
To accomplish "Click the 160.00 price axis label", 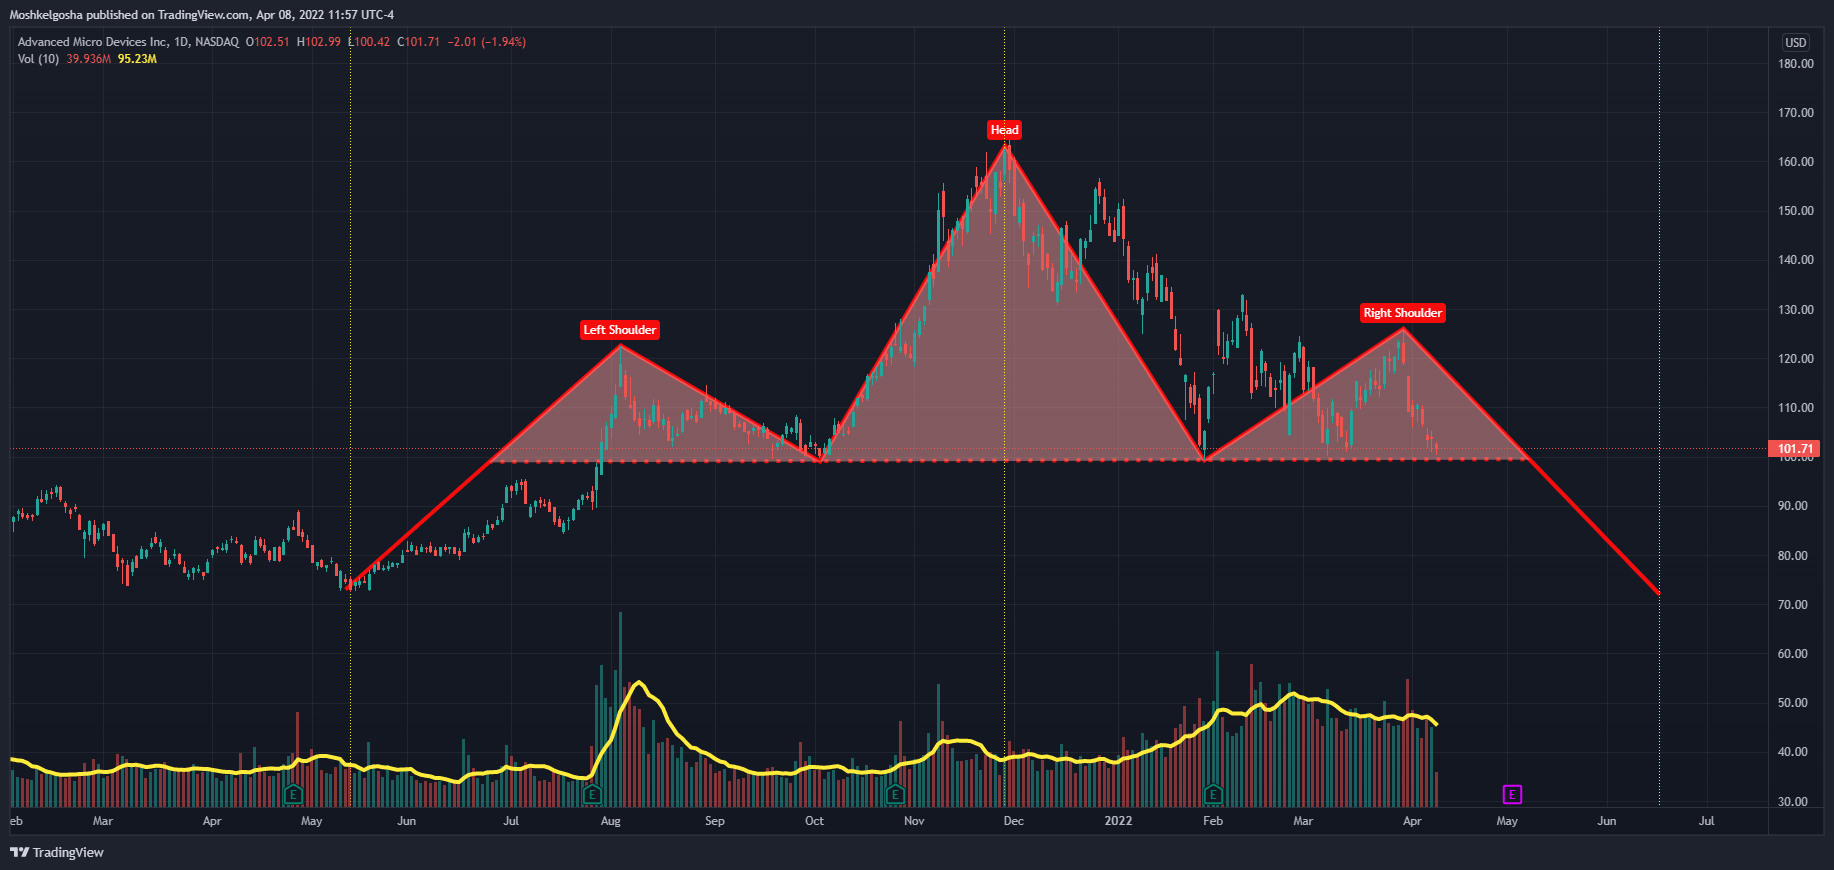I will point(1796,162).
